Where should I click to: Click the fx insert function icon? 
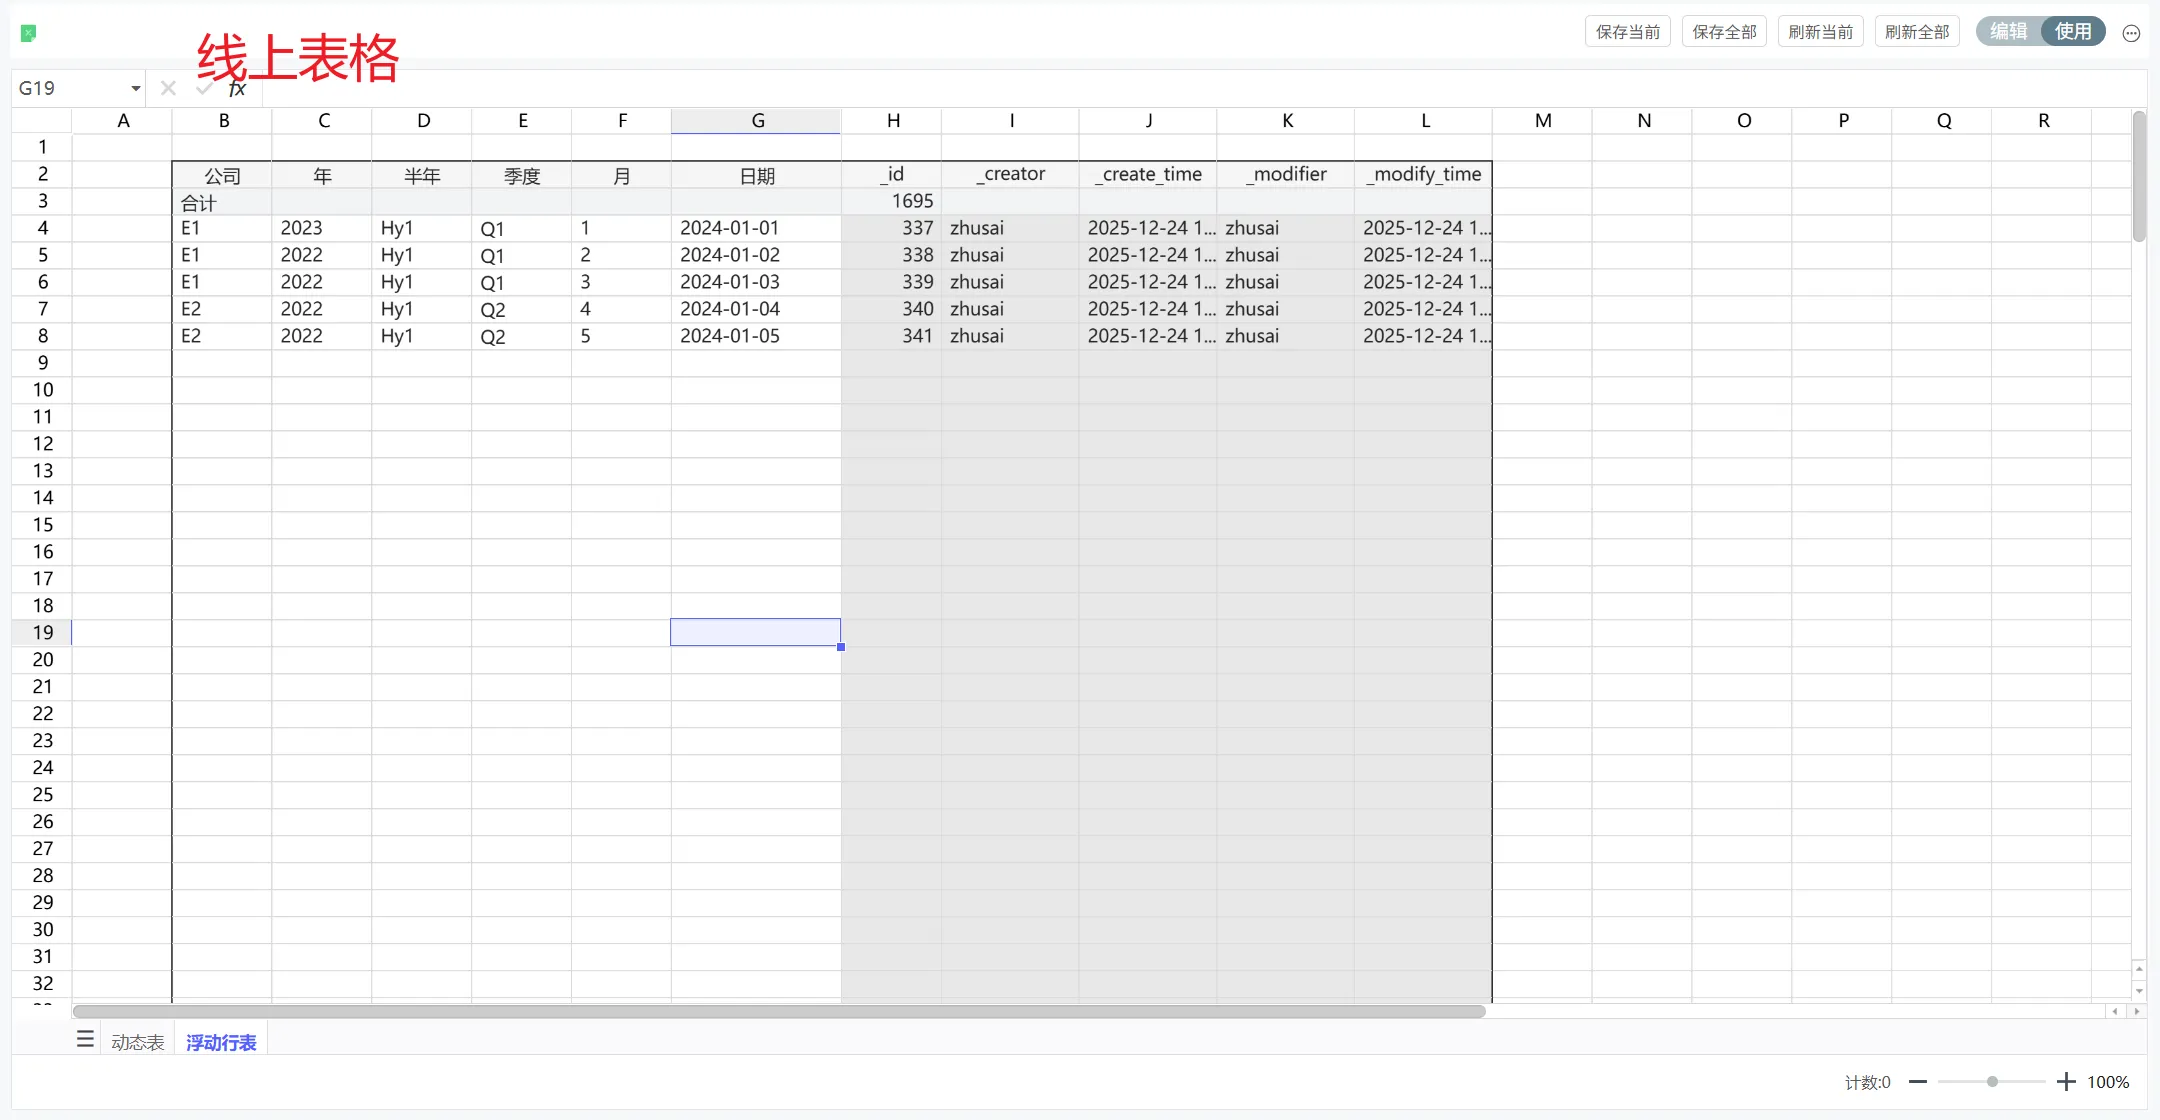[x=237, y=88]
